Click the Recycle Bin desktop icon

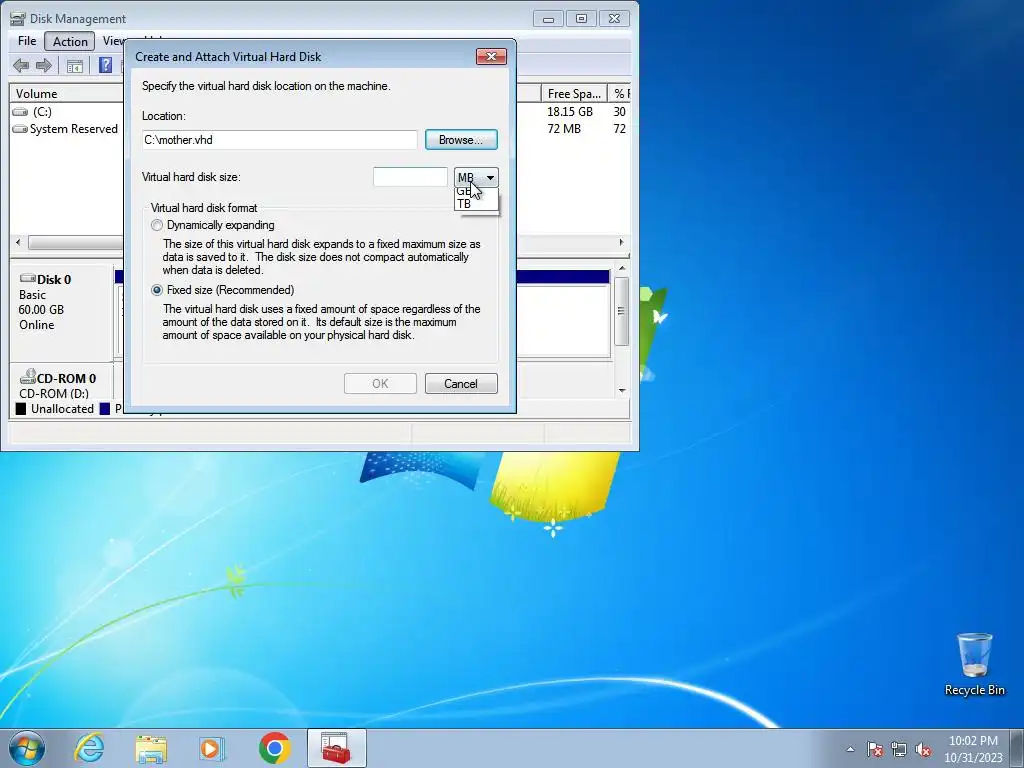pyautogui.click(x=974, y=665)
